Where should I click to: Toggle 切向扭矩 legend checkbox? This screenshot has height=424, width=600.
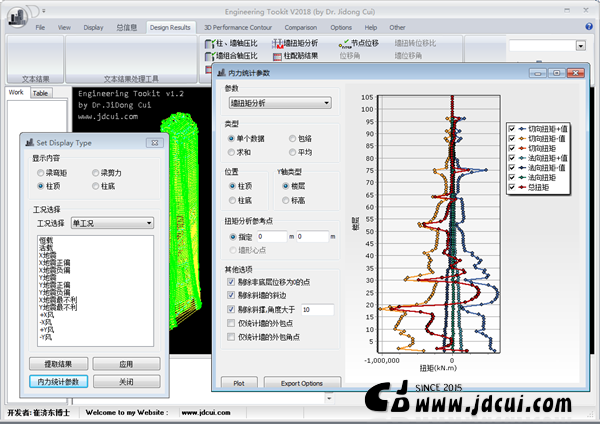coord(512,148)
